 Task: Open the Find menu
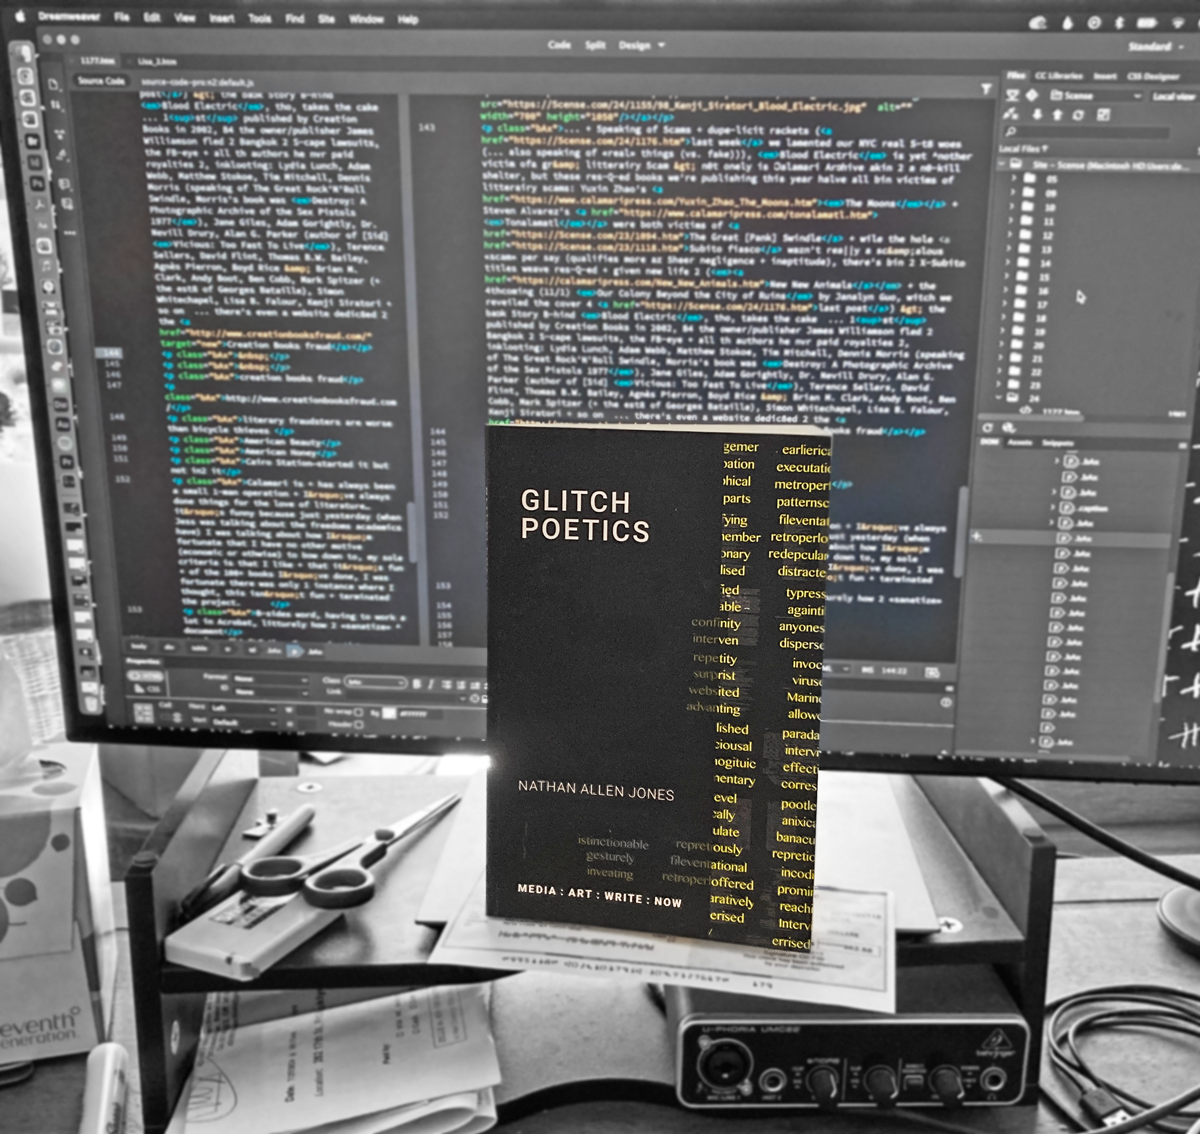point(295,18)
